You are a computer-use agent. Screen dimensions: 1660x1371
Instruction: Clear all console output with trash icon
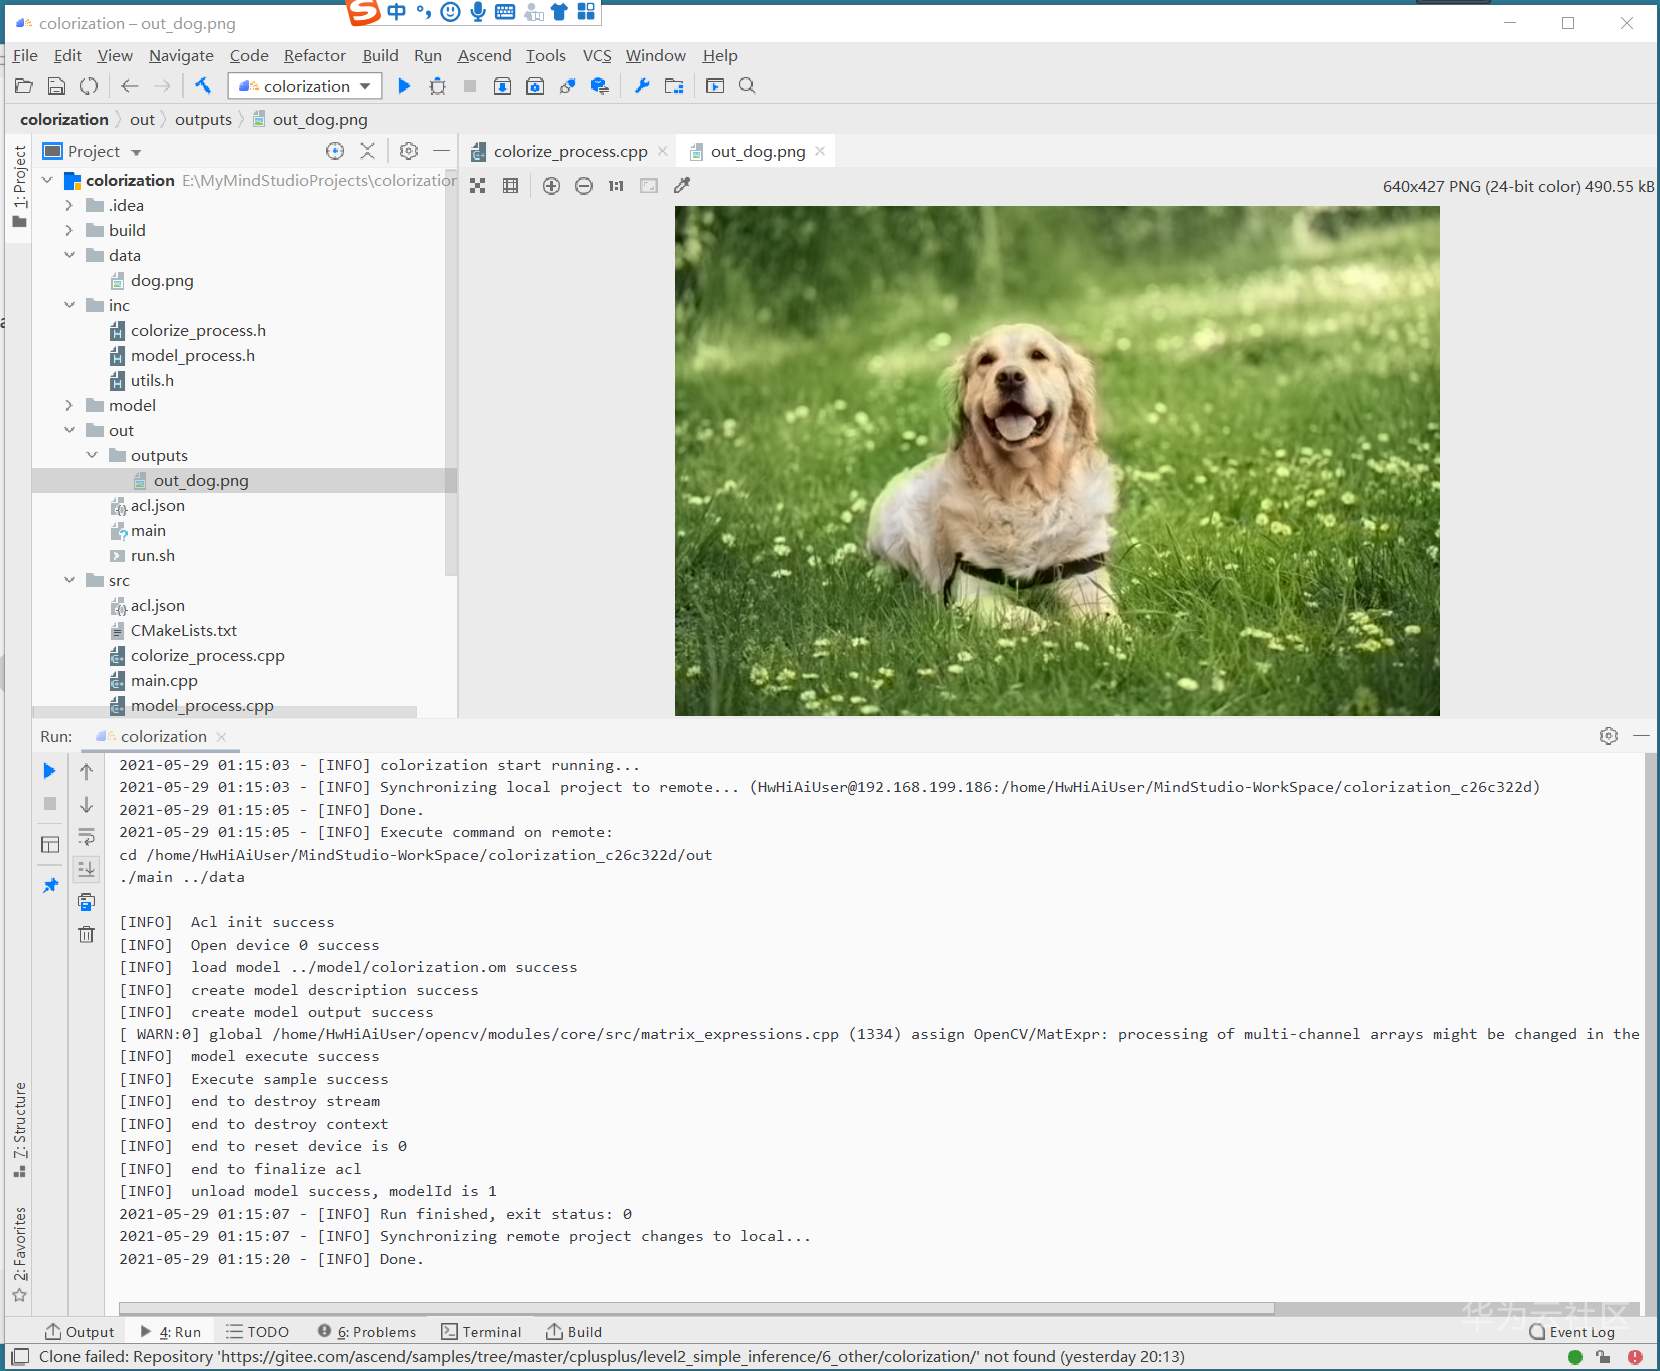(x=87, y=935)
